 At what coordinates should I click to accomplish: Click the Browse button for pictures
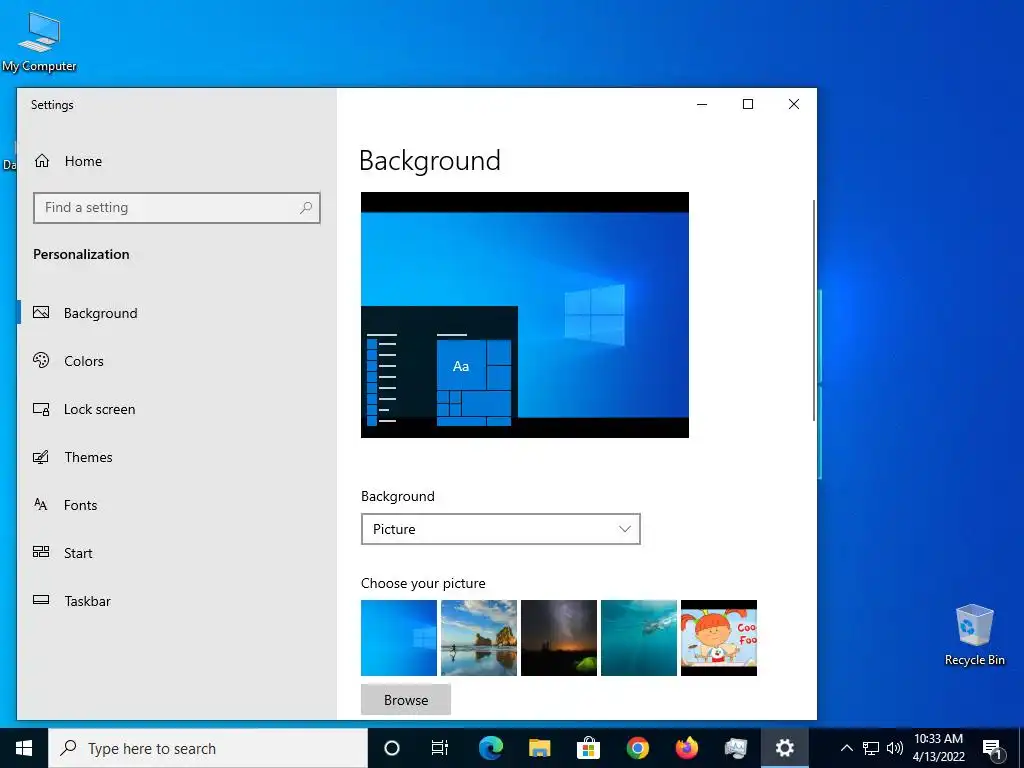[406, 699]
